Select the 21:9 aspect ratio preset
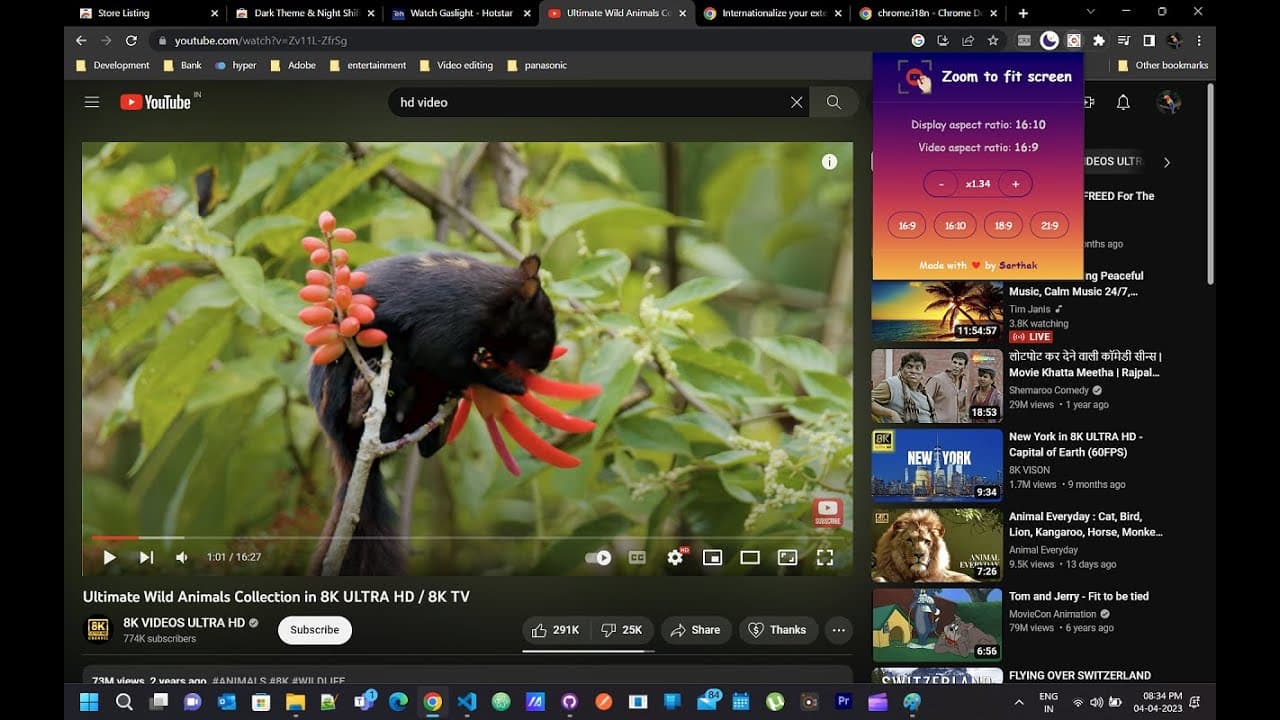This screenshot has width=1280, height=720. [1050, 226]
